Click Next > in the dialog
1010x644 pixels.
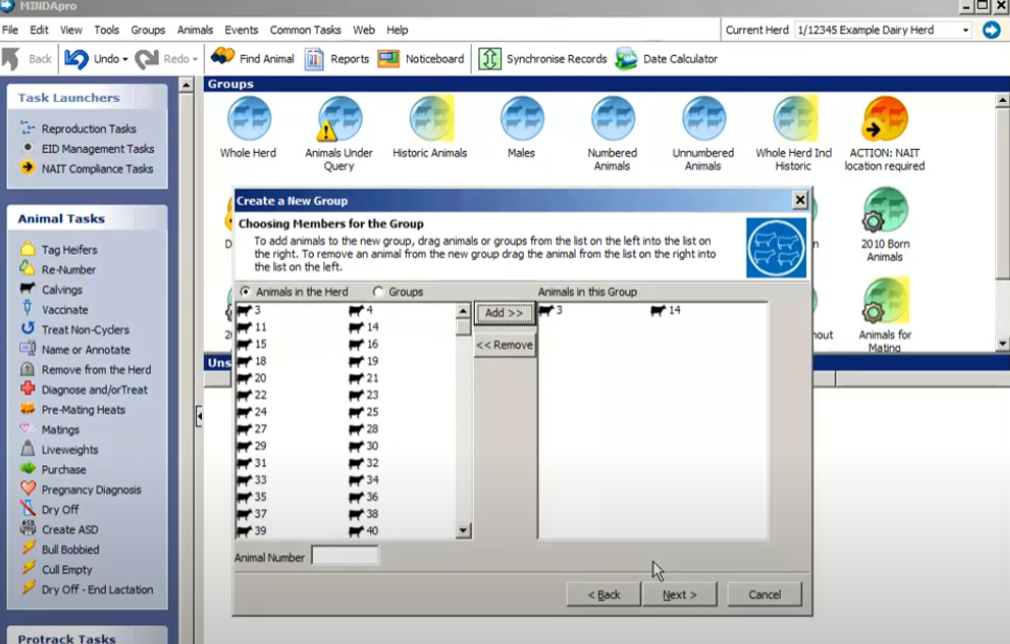[x=680, y=594]
